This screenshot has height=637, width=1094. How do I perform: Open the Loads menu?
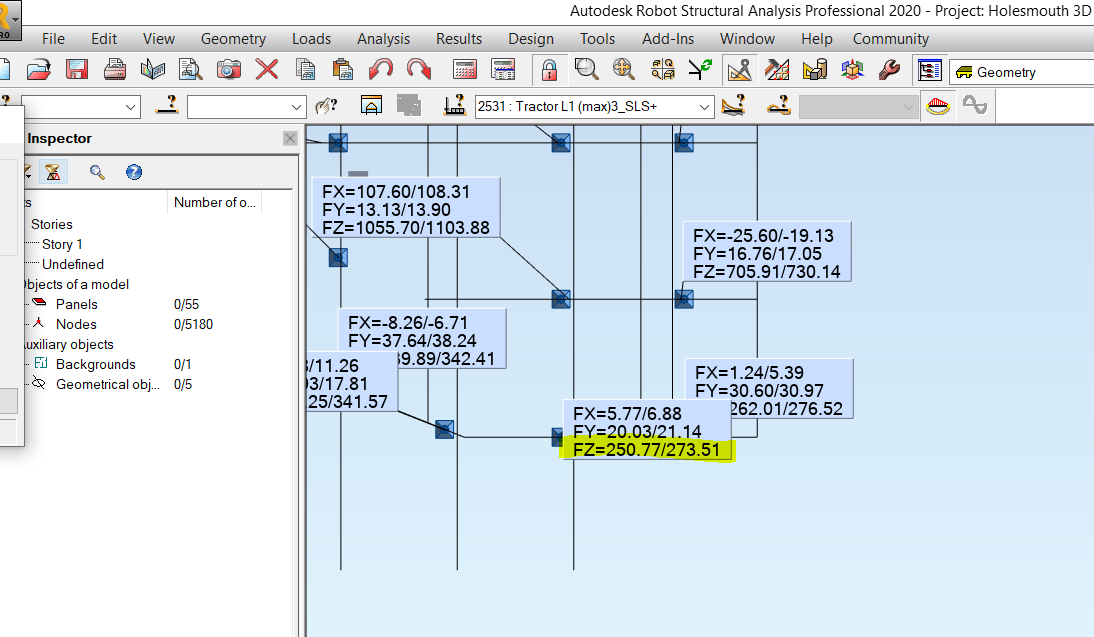click(311, 39)
